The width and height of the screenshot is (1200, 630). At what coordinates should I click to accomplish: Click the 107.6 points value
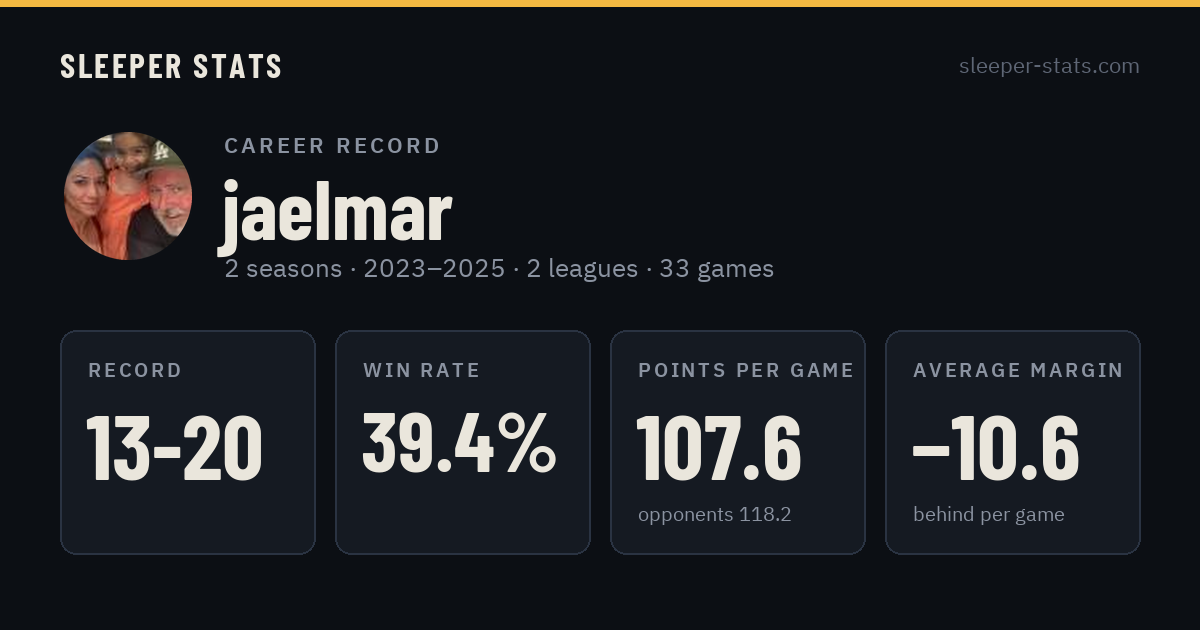[719, 448]
